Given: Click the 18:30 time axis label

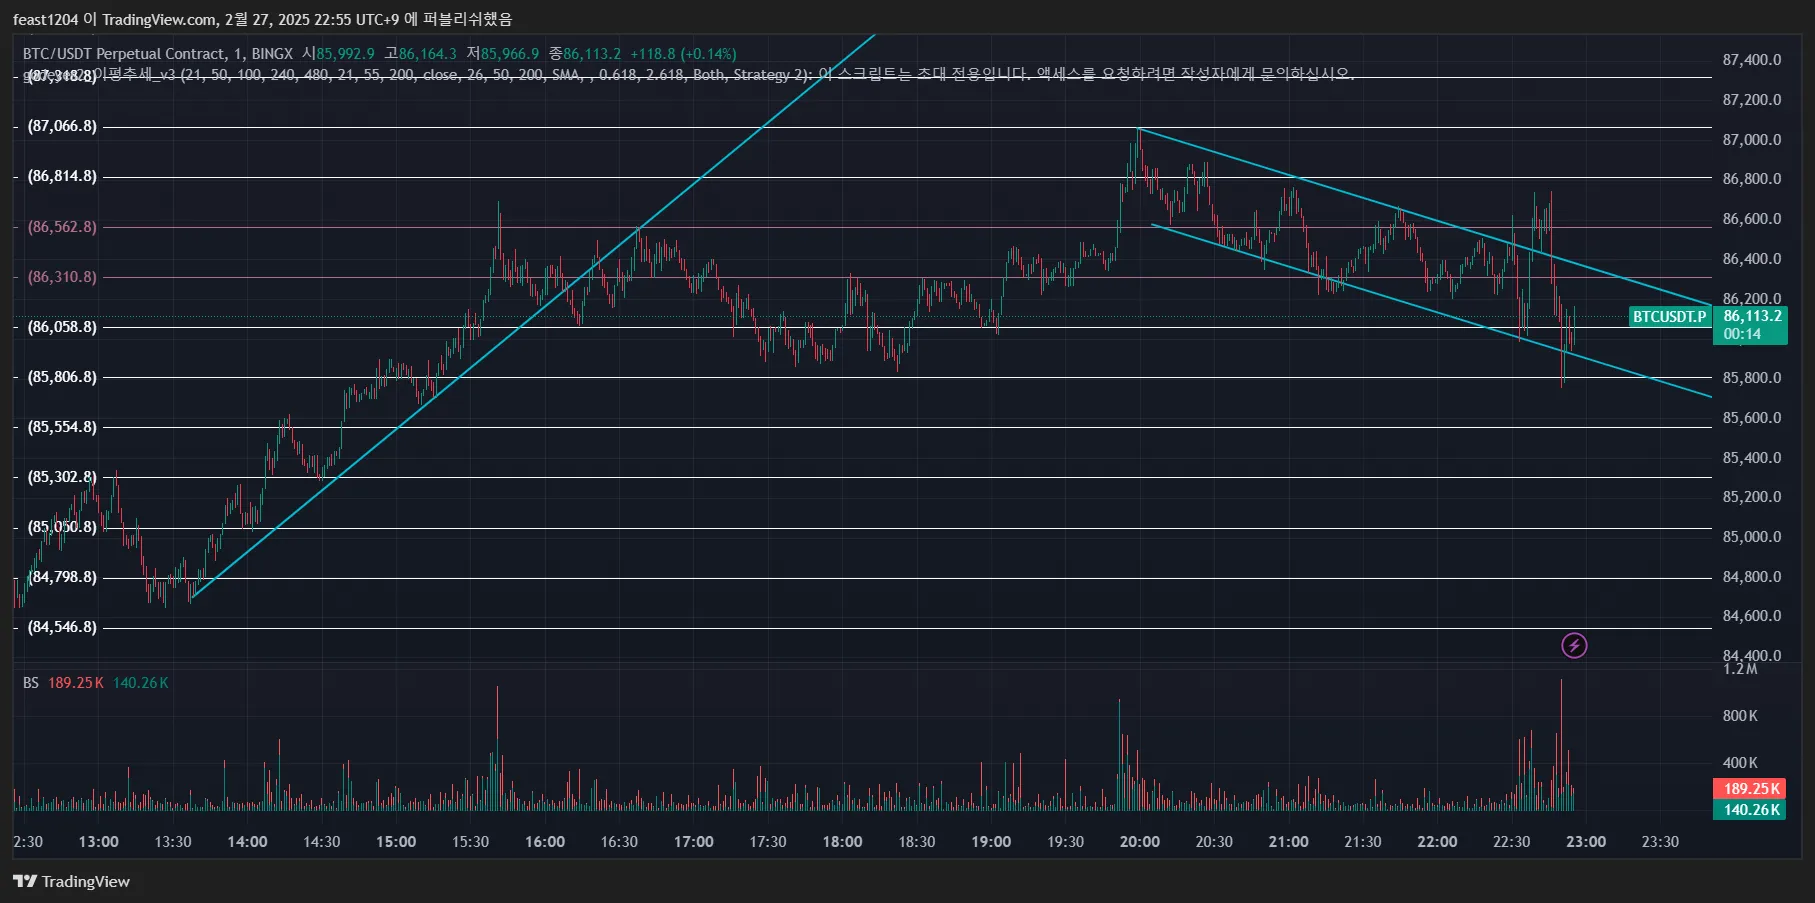Looking at the screenshot, I should pos(917,842).
